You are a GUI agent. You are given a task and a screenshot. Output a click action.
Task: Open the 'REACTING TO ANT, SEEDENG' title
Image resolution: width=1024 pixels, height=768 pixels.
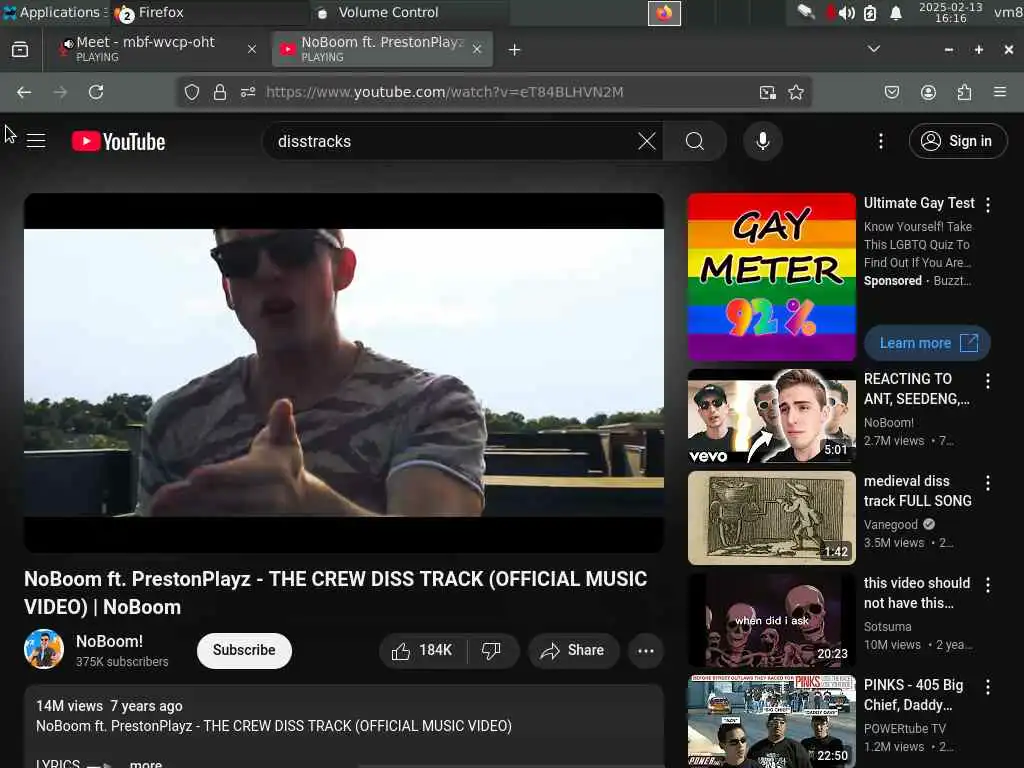pyautogui.click(x=916, y=389)
